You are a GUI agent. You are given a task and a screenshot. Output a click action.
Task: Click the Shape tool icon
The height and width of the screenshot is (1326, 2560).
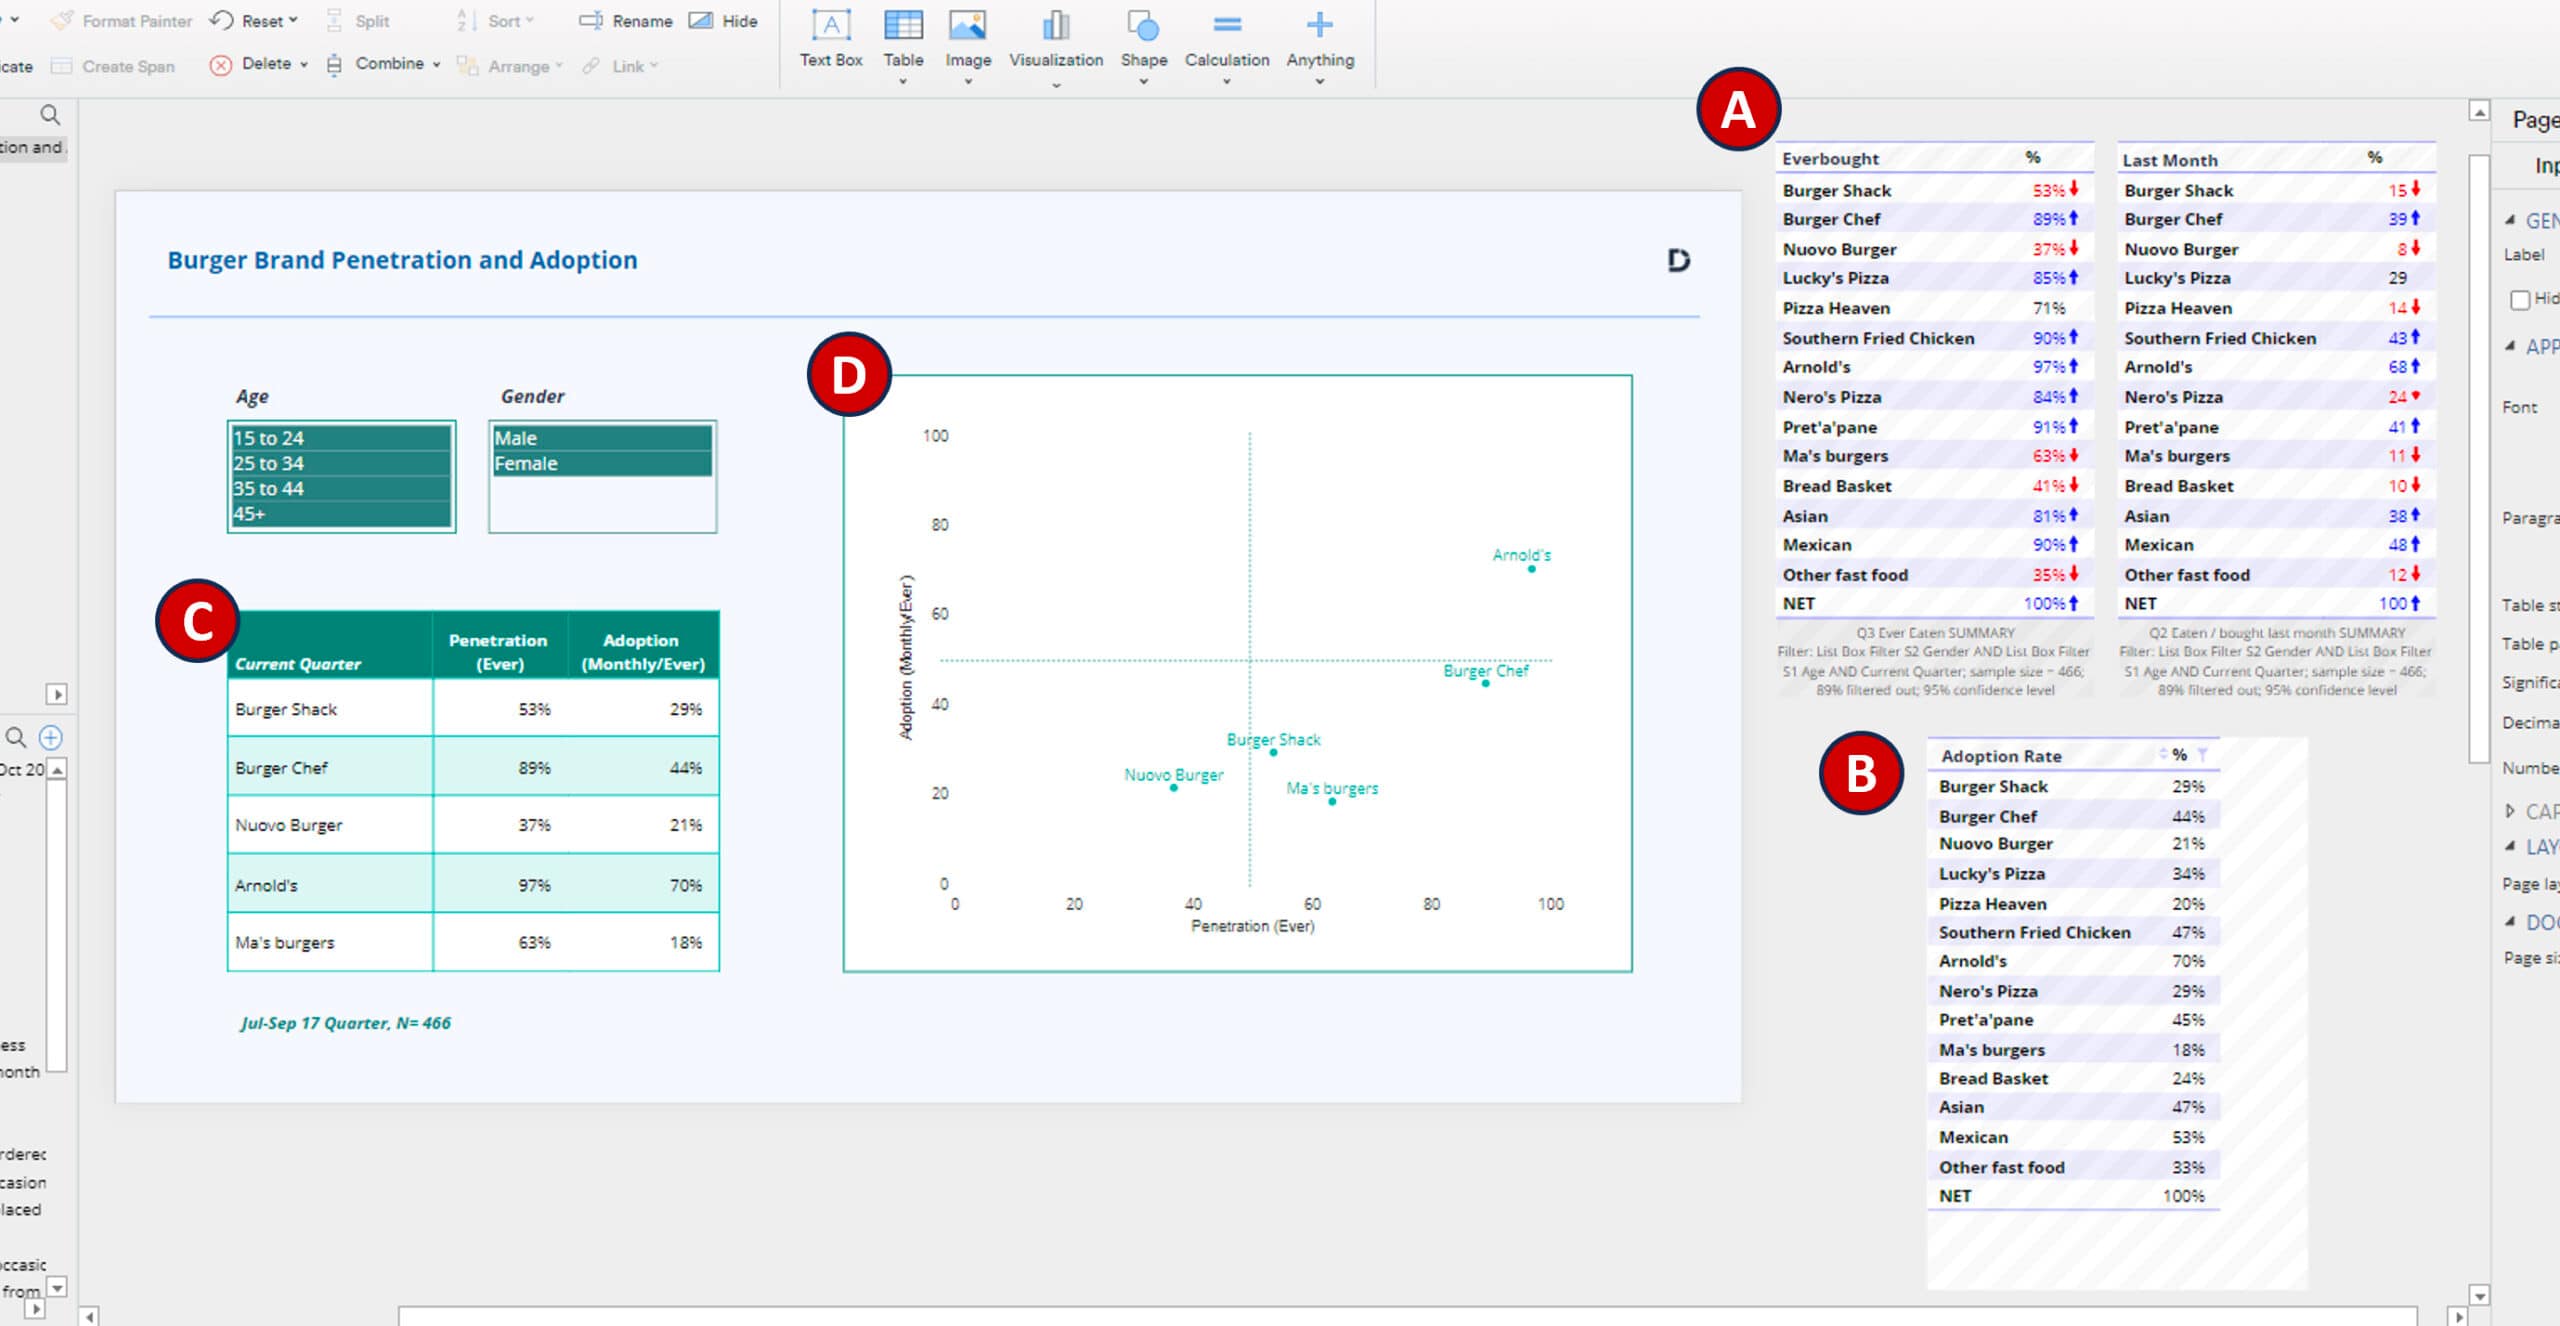click(x=1143, y=27)
